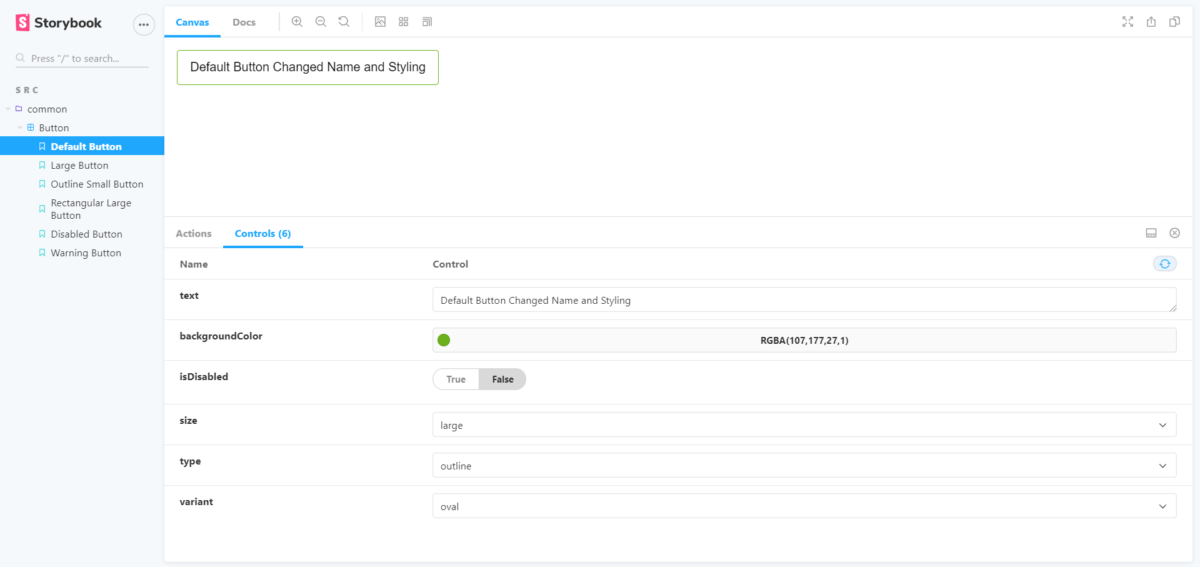This screenshot has height=567, width=1200.
Task: Go full screen with toolbar icon
Action: coord(1128,21)
